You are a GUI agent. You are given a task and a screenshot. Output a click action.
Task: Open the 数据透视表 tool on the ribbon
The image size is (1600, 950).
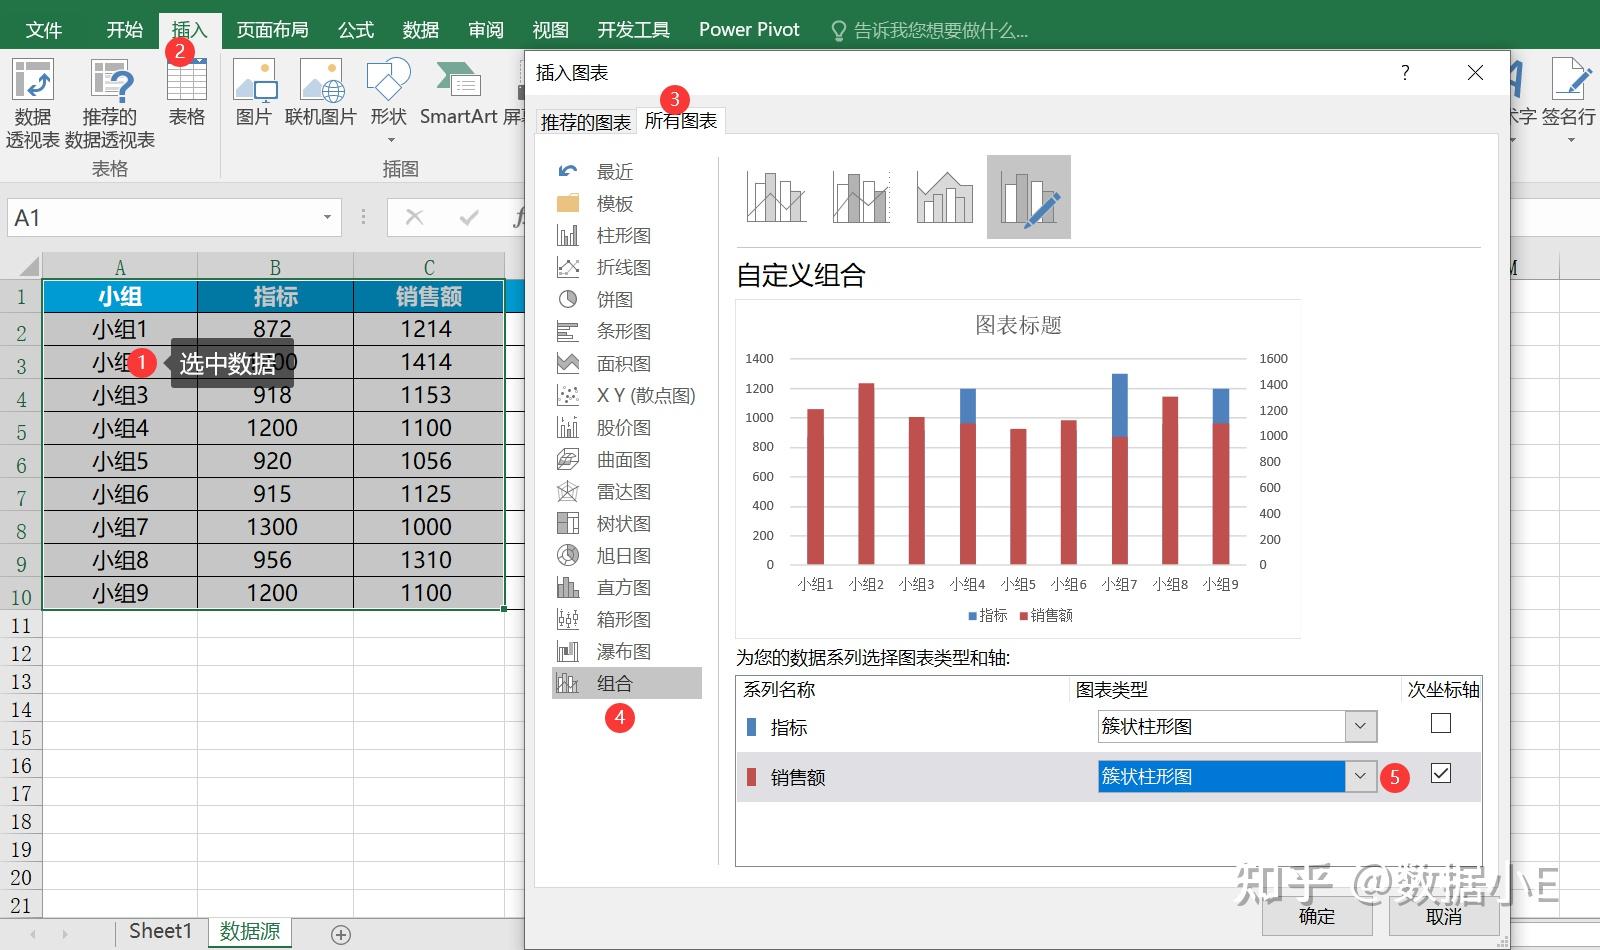coord(33,100)
